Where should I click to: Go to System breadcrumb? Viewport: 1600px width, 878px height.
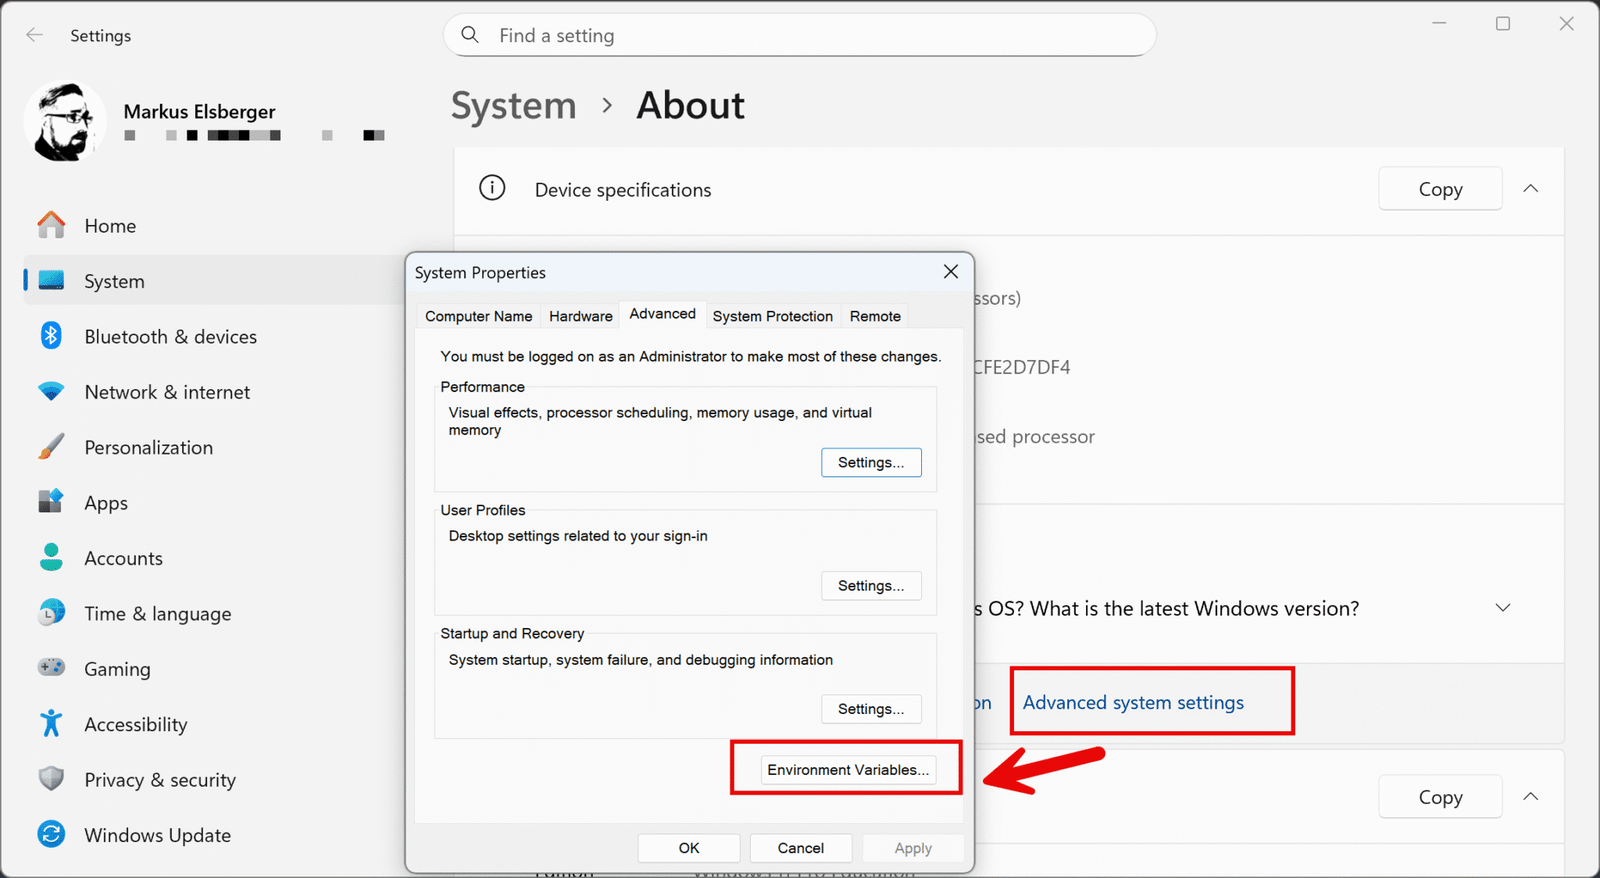click(514, 105)
